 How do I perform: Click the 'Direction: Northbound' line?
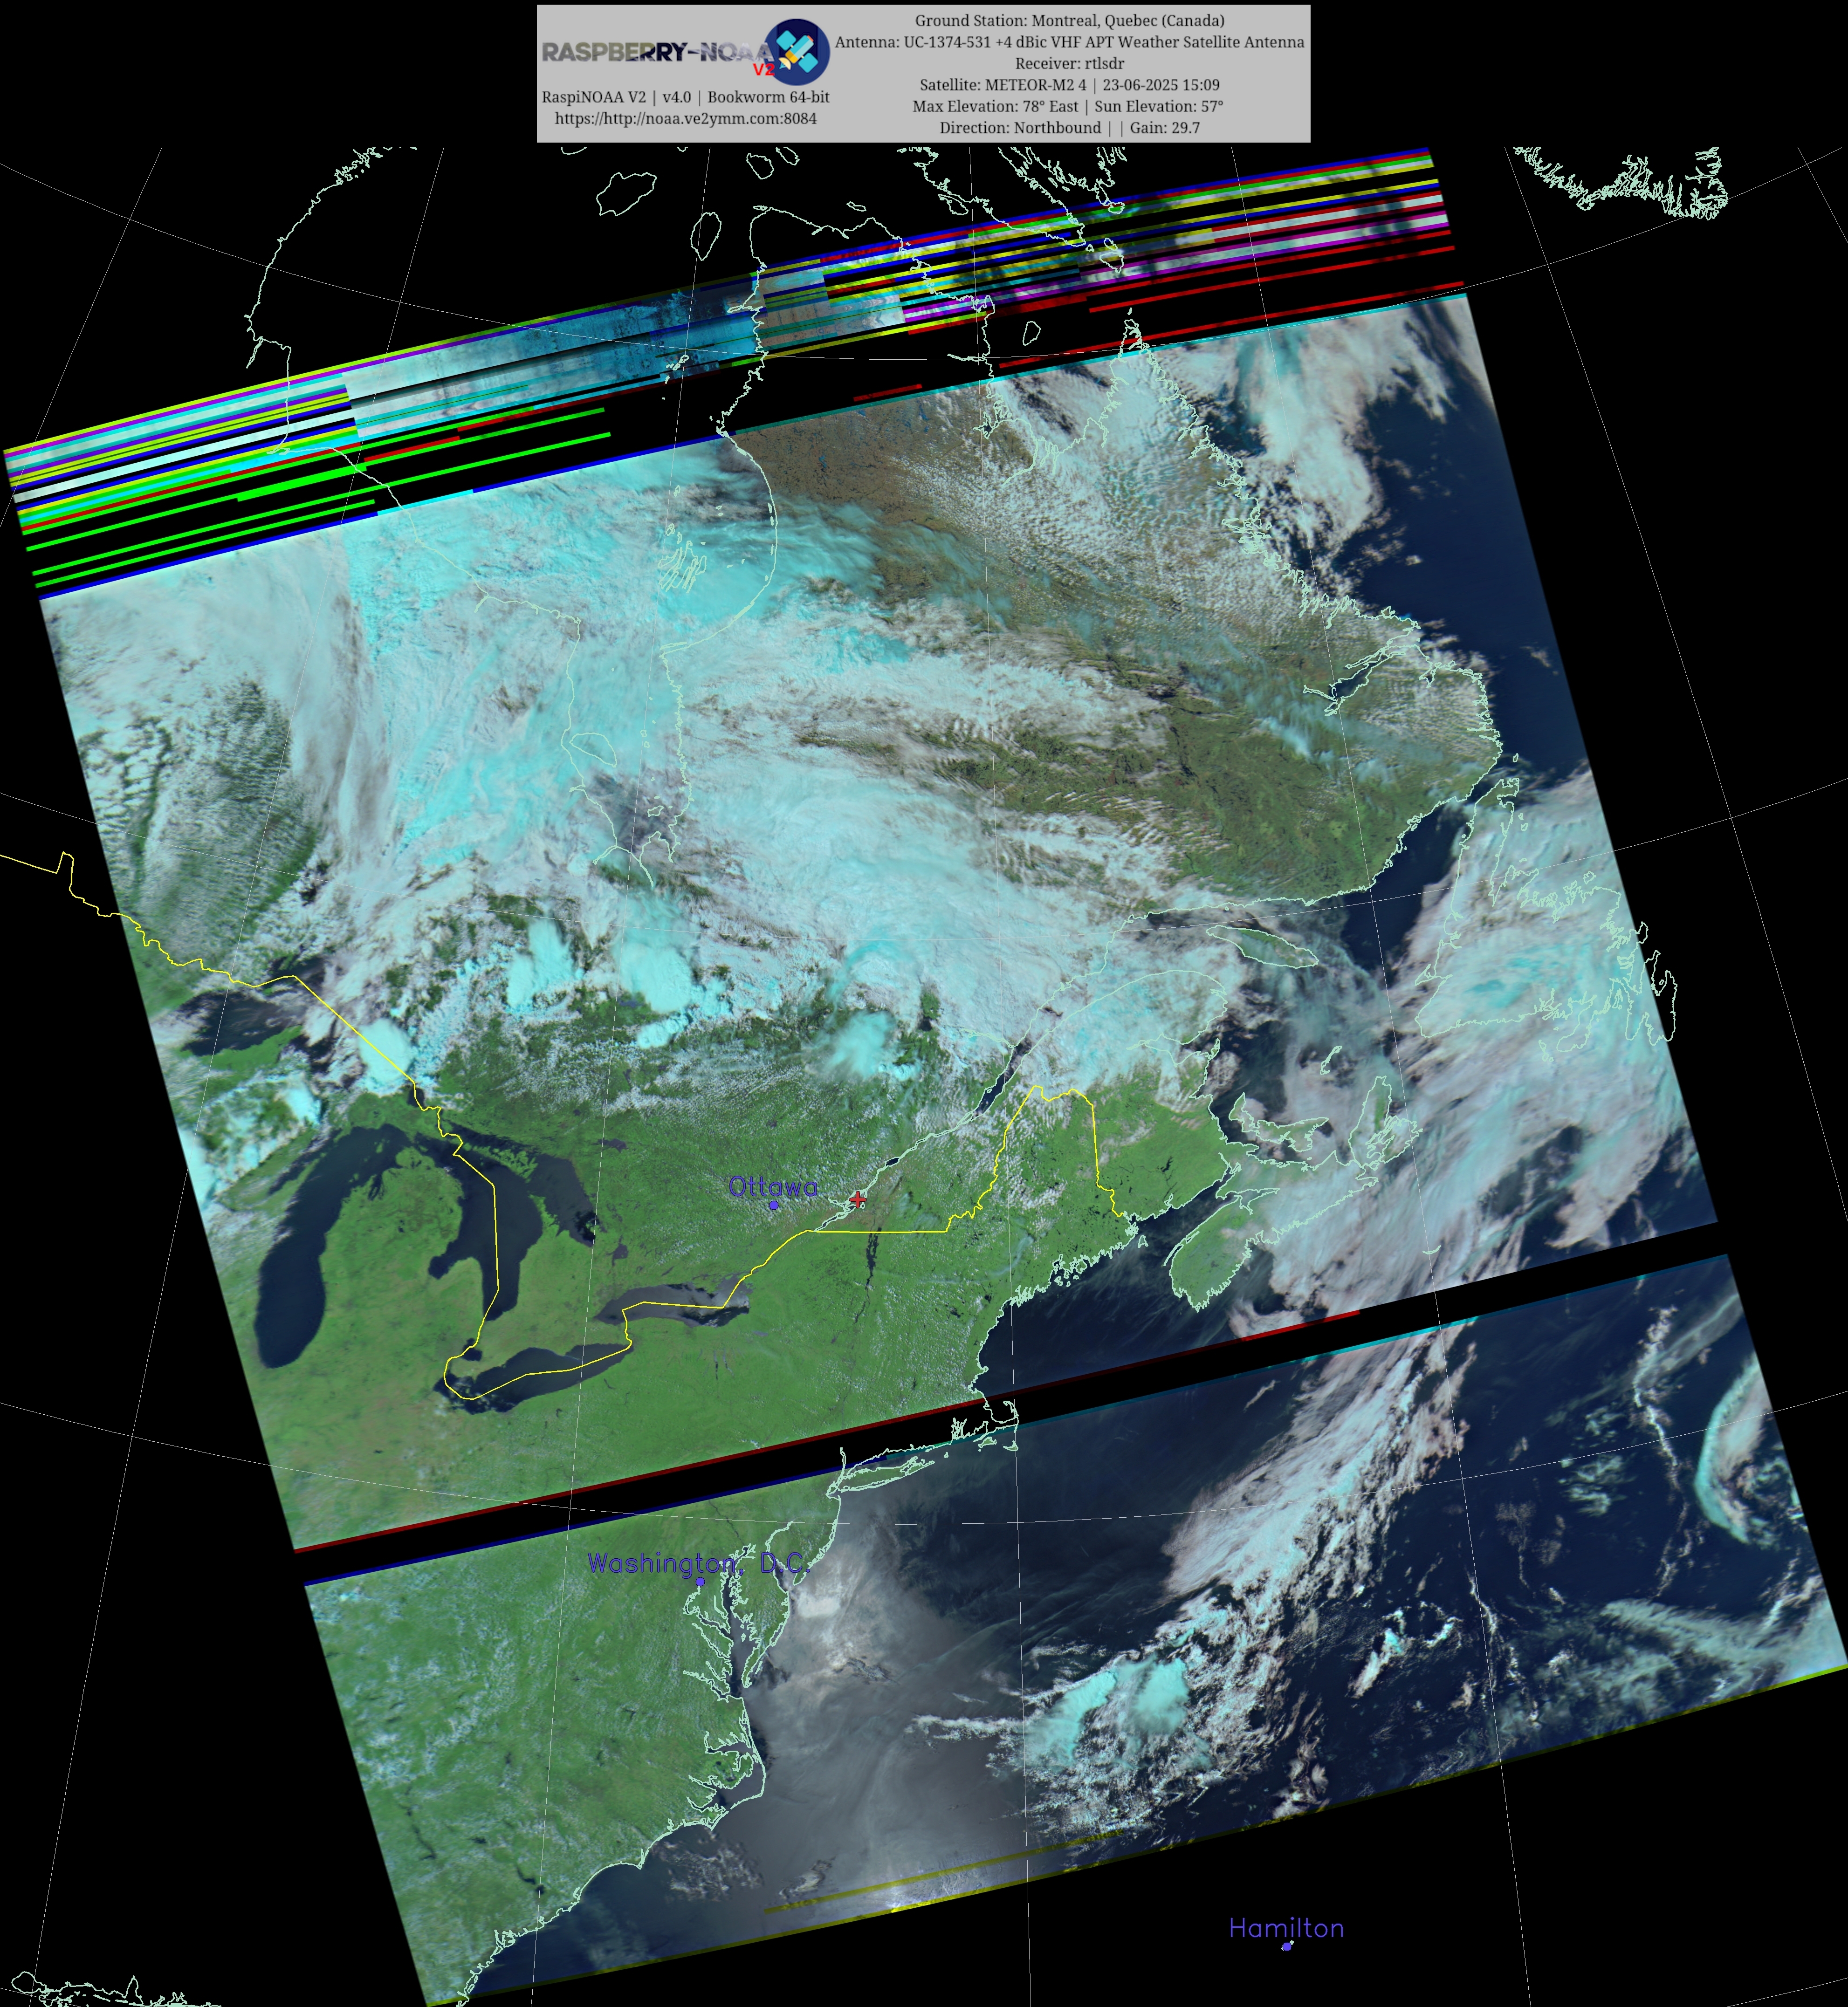pyautogui.click(x=1069, y=128)
